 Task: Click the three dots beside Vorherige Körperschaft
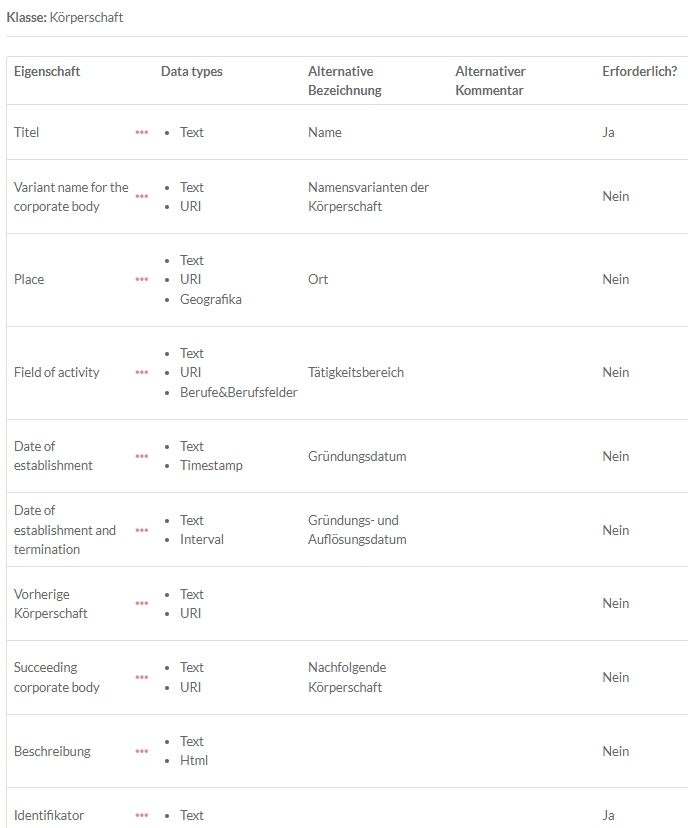142,604
